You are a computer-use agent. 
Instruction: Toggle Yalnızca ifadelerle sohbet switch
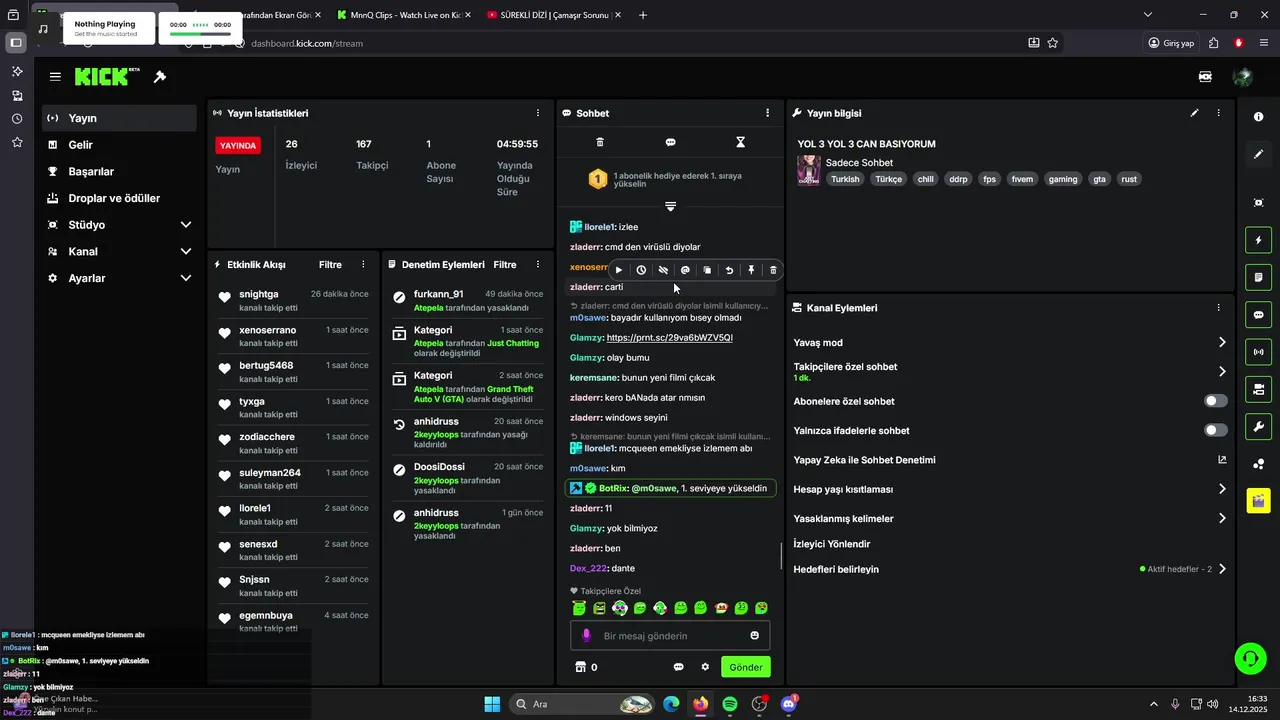point(1216,430)
